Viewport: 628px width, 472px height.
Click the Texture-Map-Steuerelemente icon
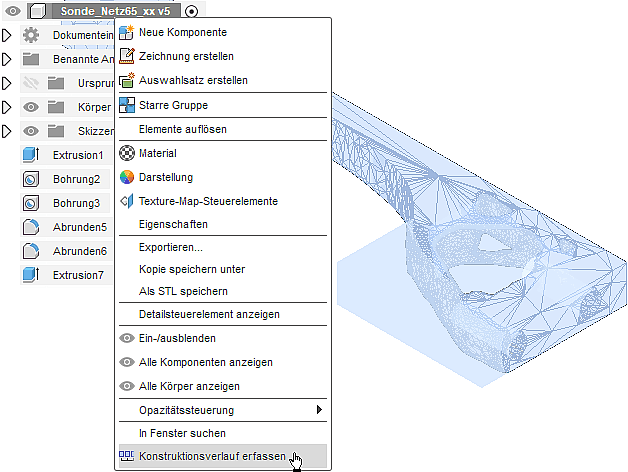click(127, 201)
